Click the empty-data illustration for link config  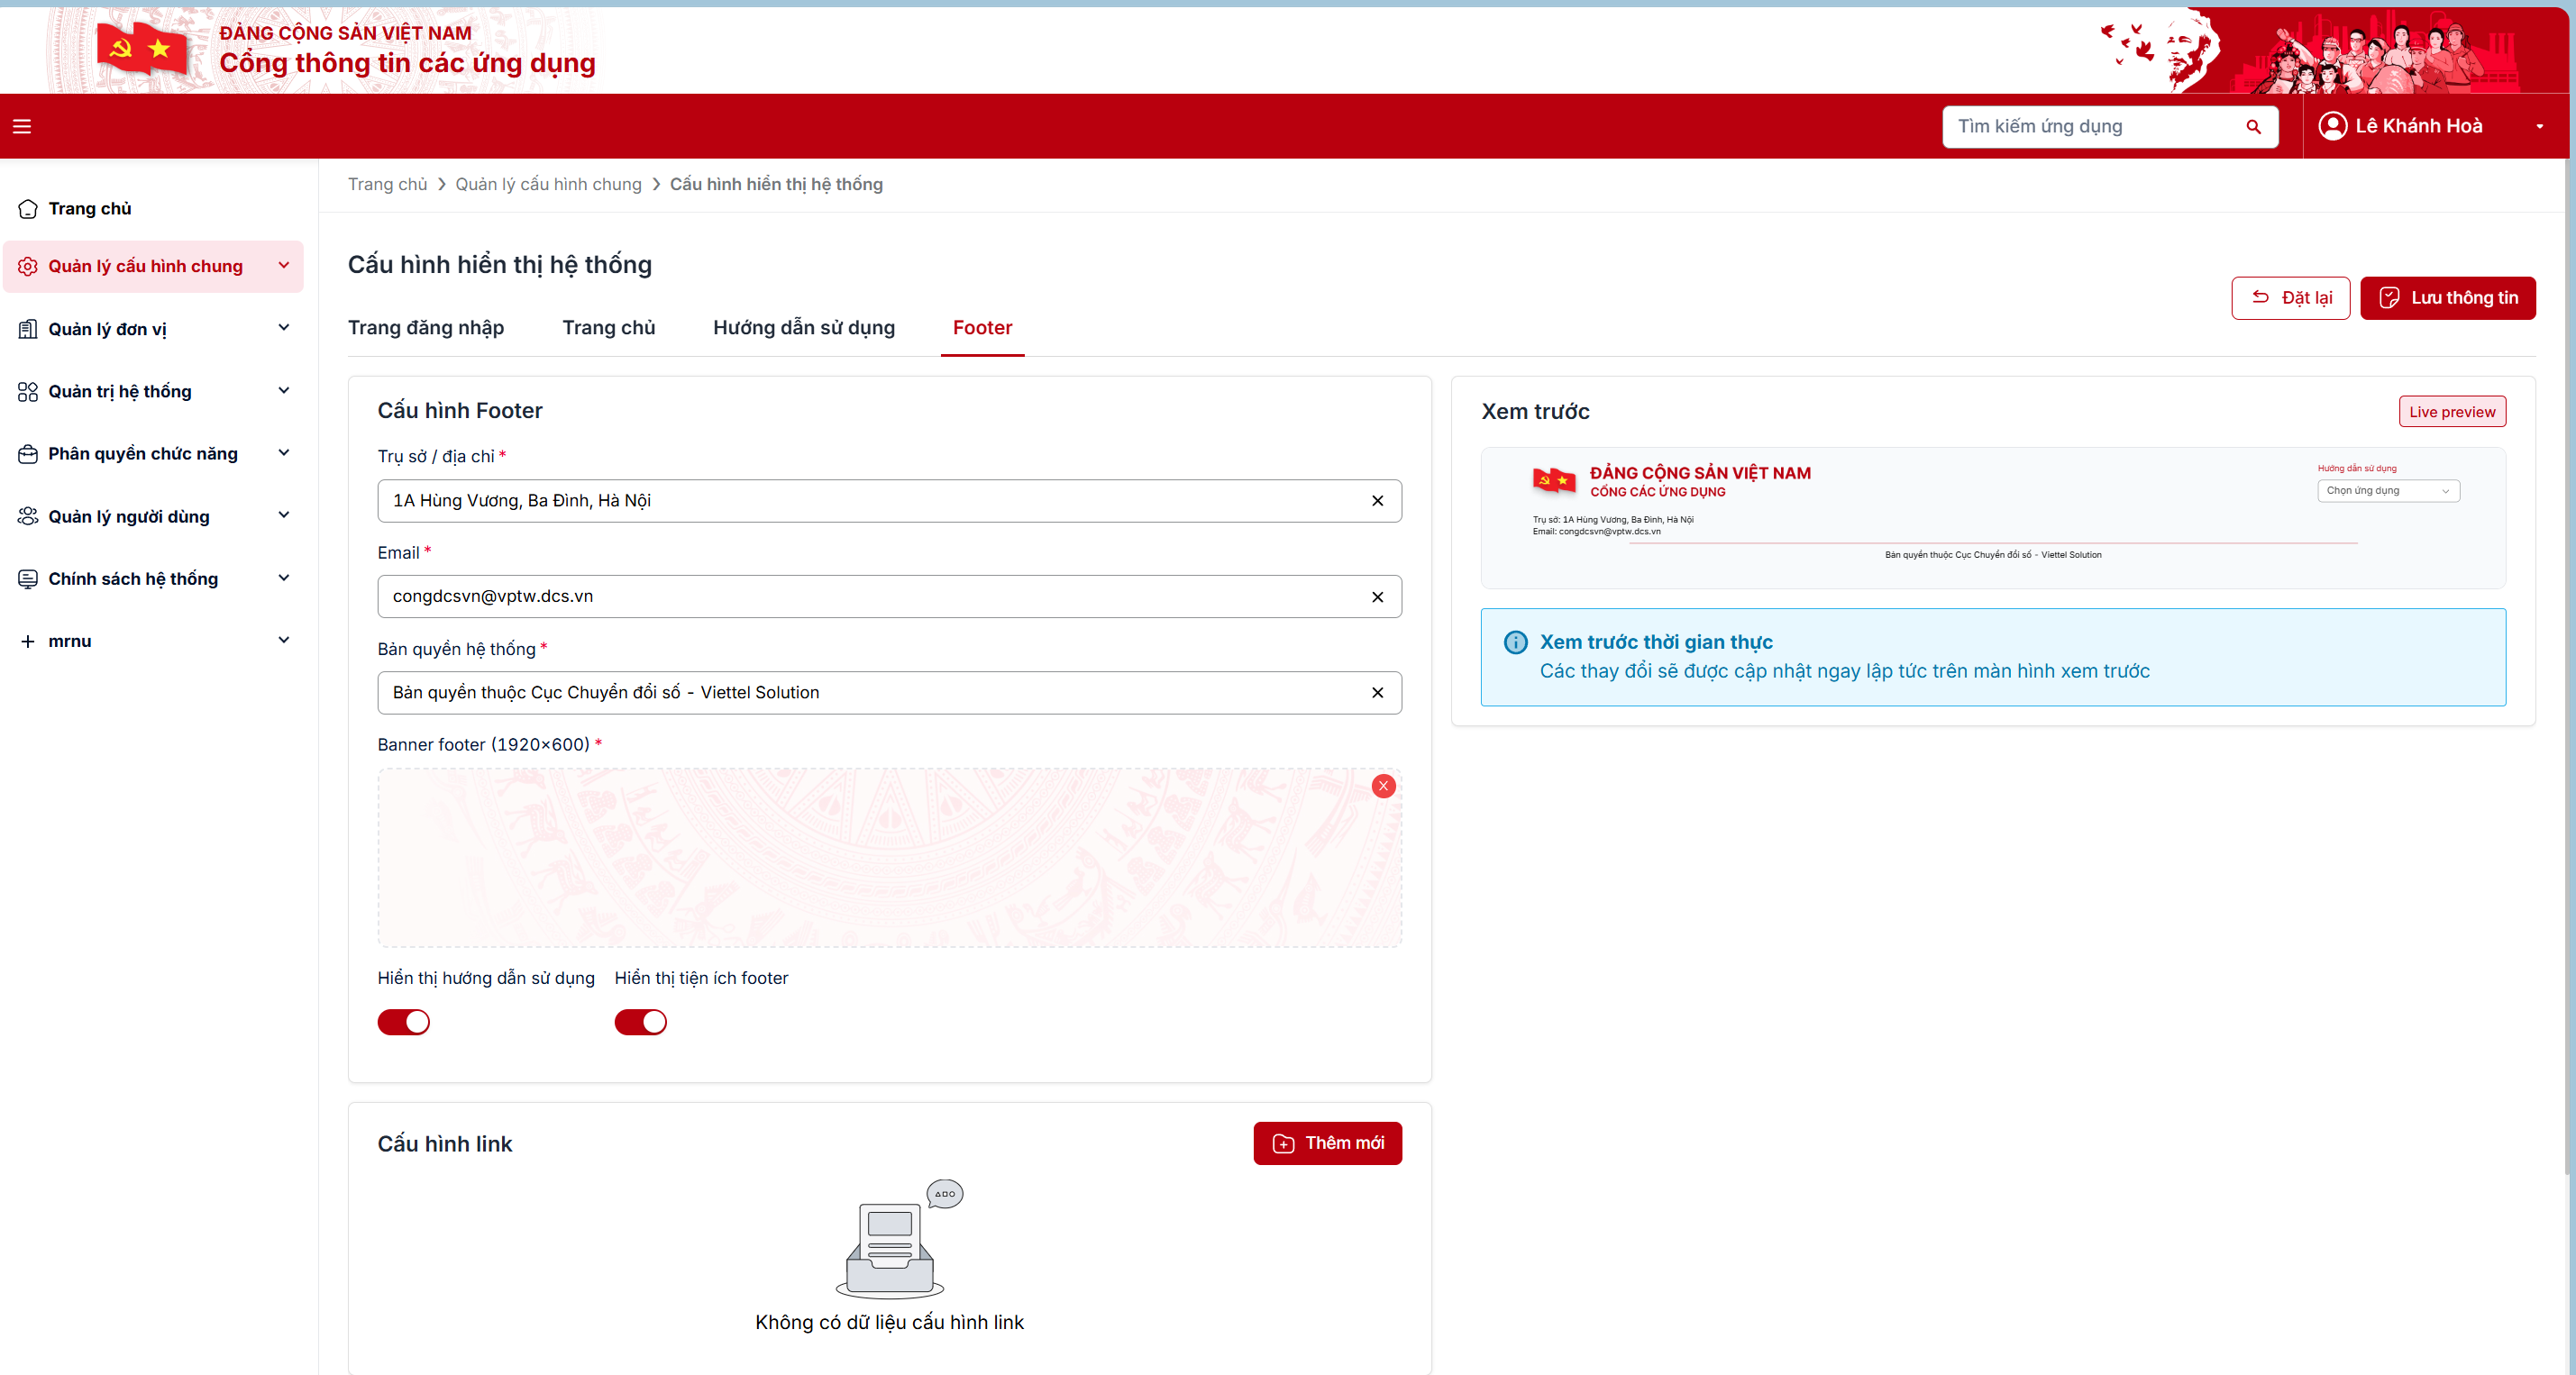pos(899,1238)
